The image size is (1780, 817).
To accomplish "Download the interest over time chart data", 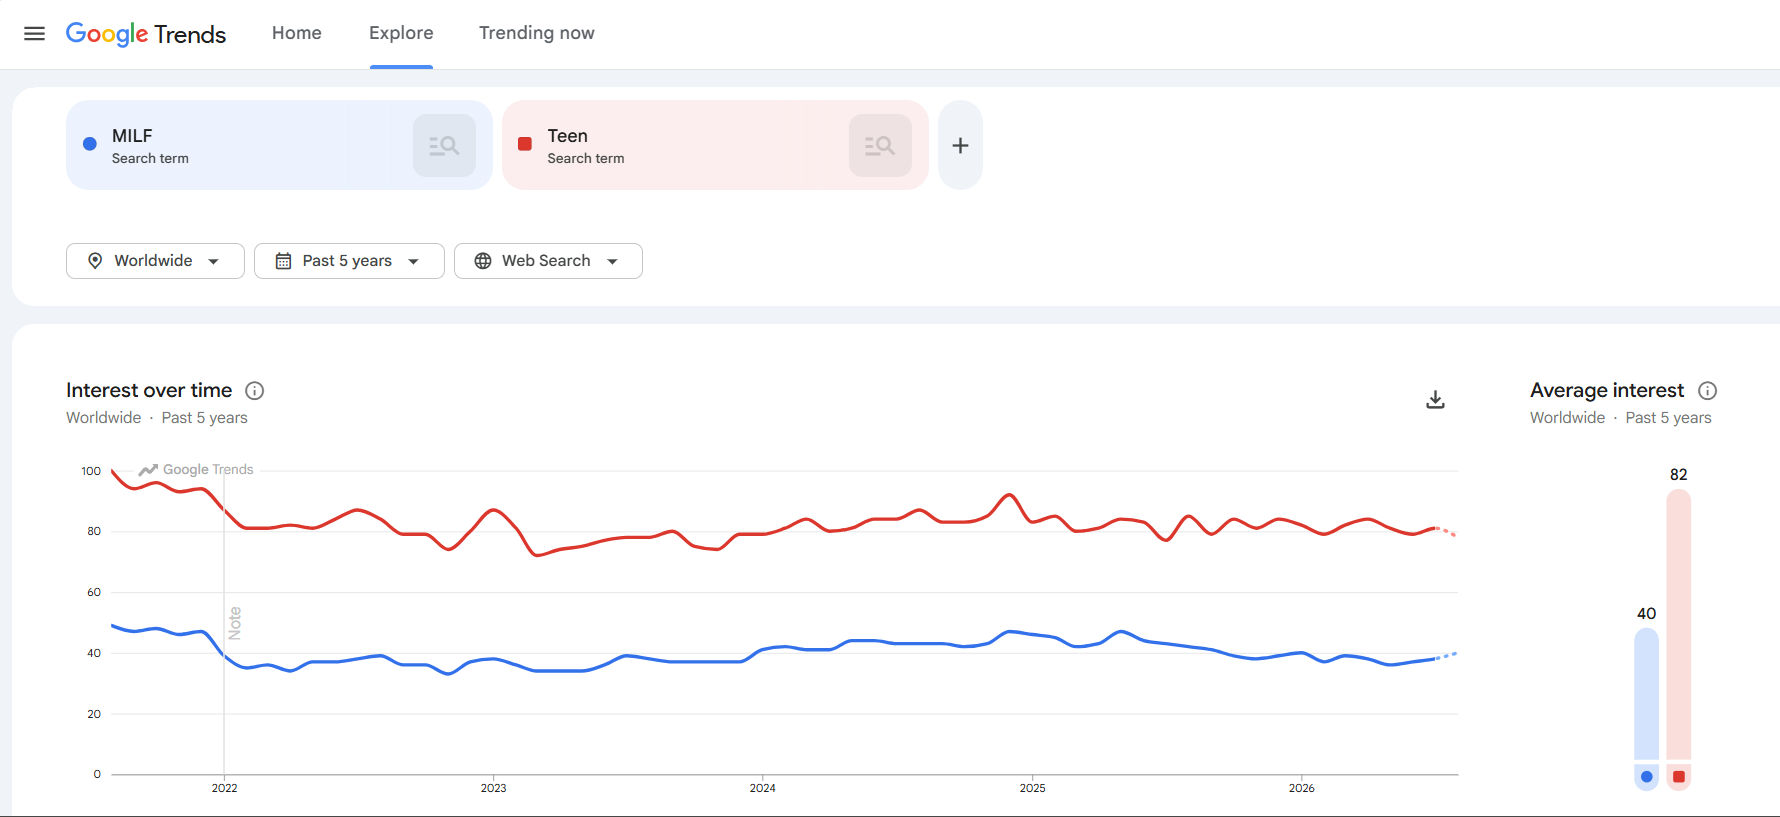I will pos(1435,400).
